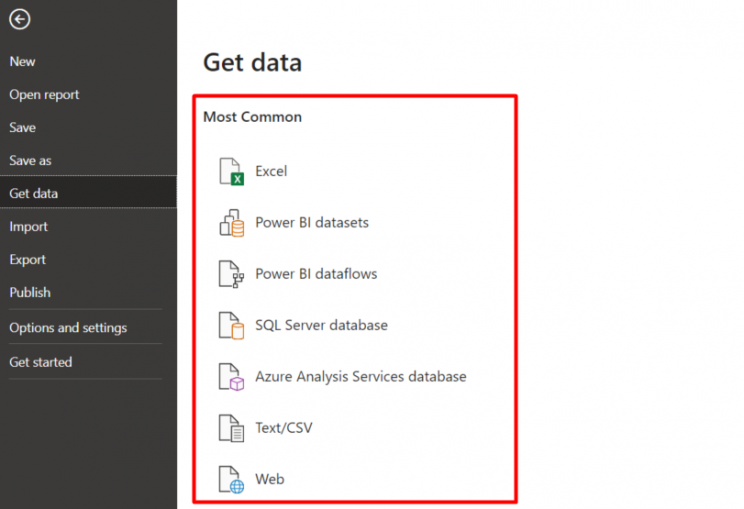
Task: Choose Export from the sidebar
Action: [27, 260]
